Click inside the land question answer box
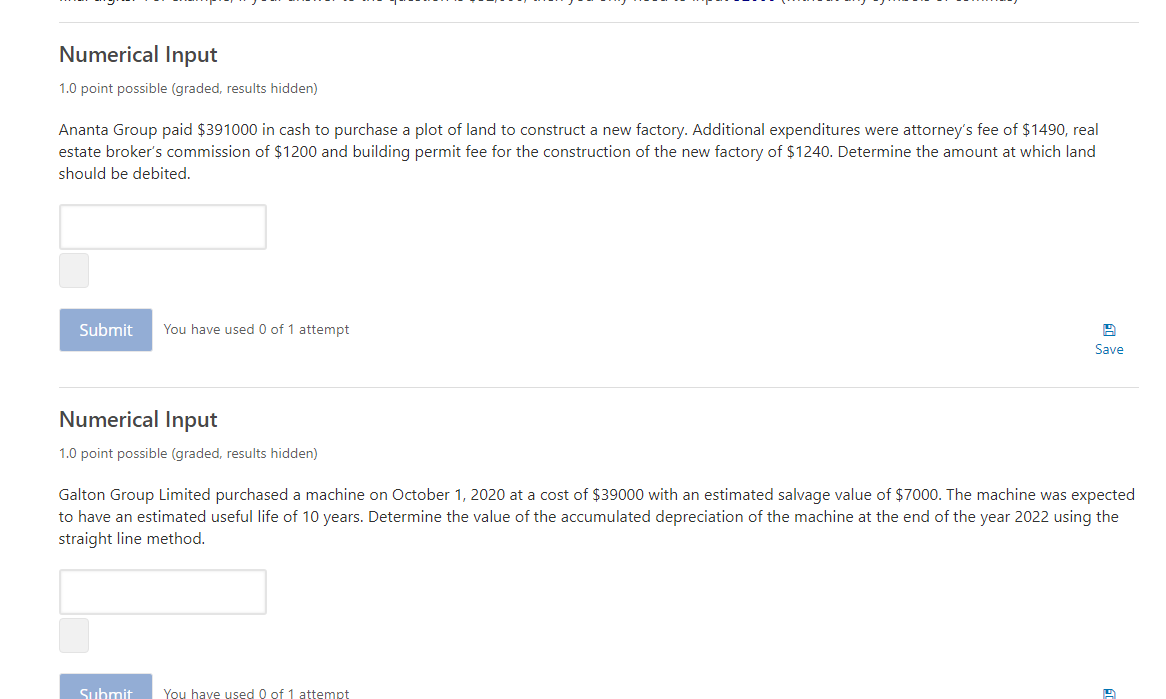1166x699 pixels. pos(162,226)
